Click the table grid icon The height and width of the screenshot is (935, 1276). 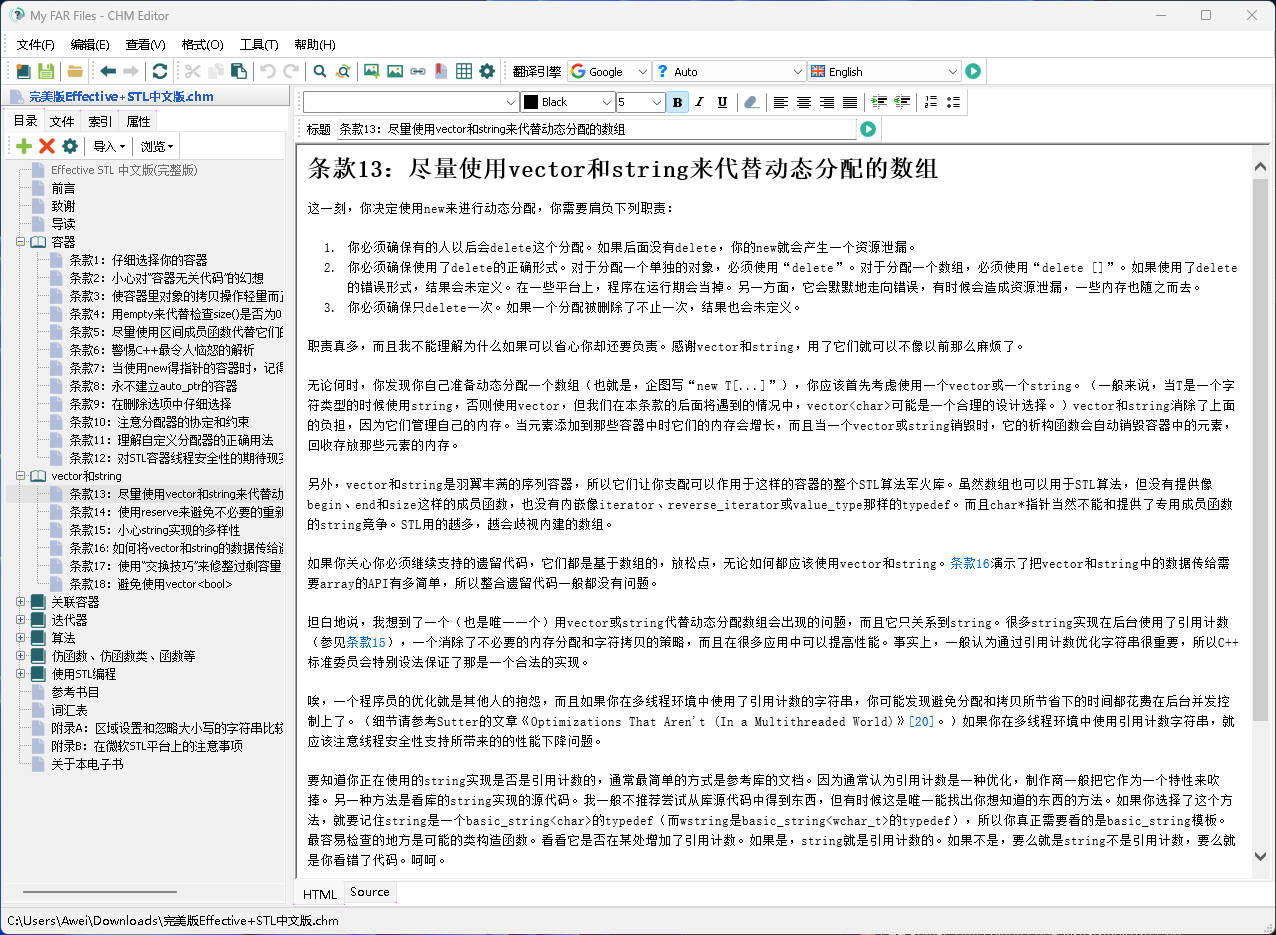click(464, 71)
